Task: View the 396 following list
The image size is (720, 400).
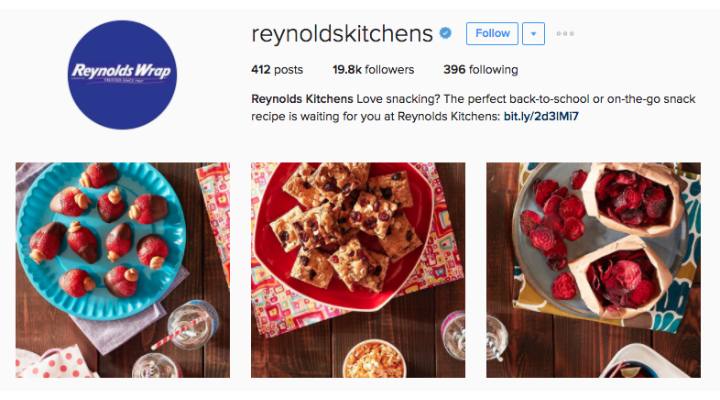Action: pos(481,70)
